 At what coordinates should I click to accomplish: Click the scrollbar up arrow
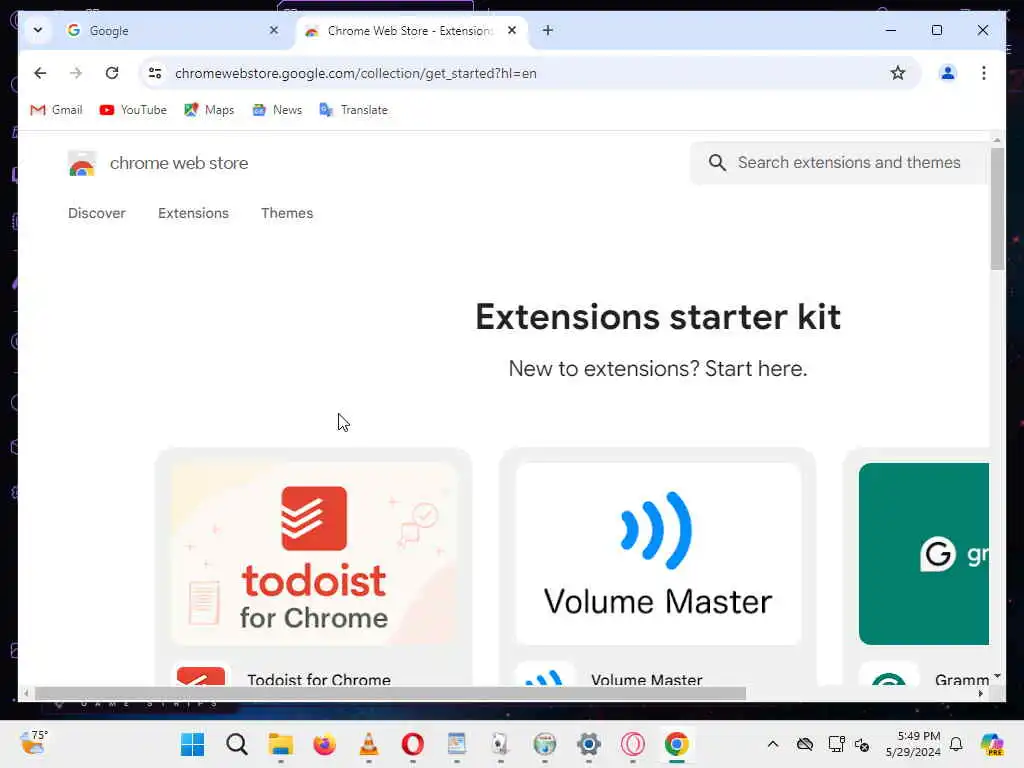997,140
